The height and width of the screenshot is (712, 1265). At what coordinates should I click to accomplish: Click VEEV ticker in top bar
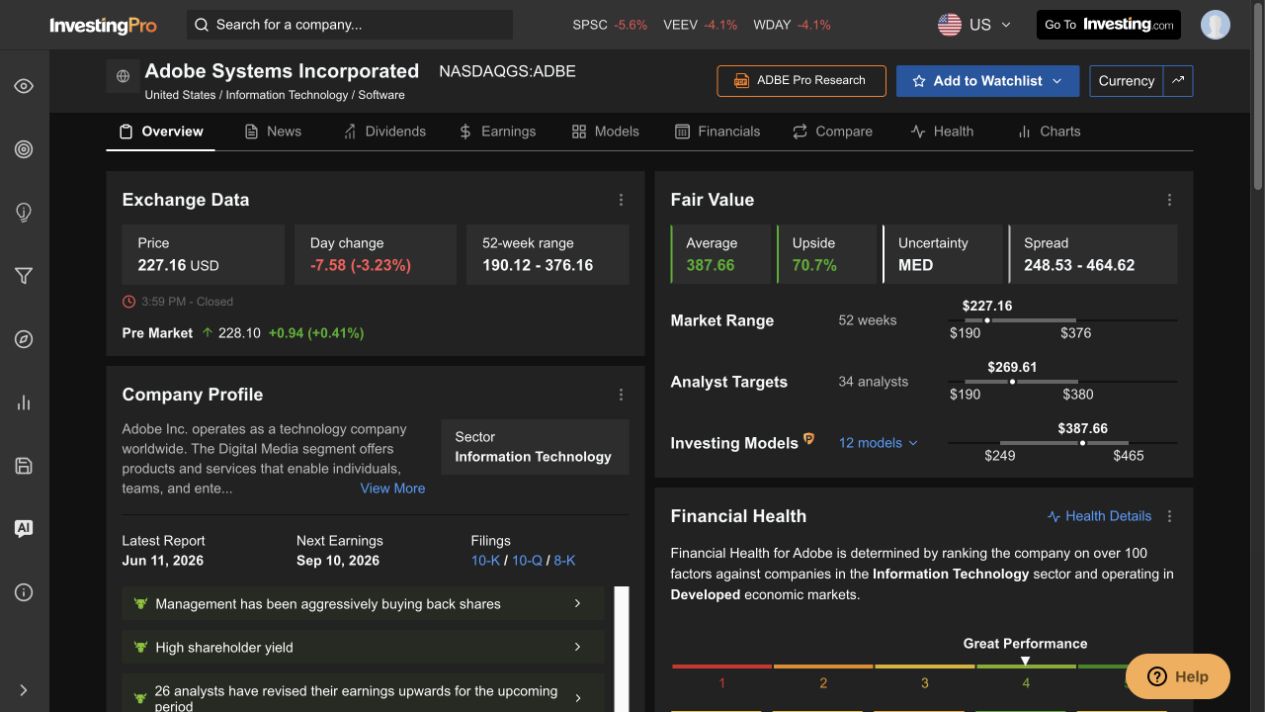tap(700, 25)
